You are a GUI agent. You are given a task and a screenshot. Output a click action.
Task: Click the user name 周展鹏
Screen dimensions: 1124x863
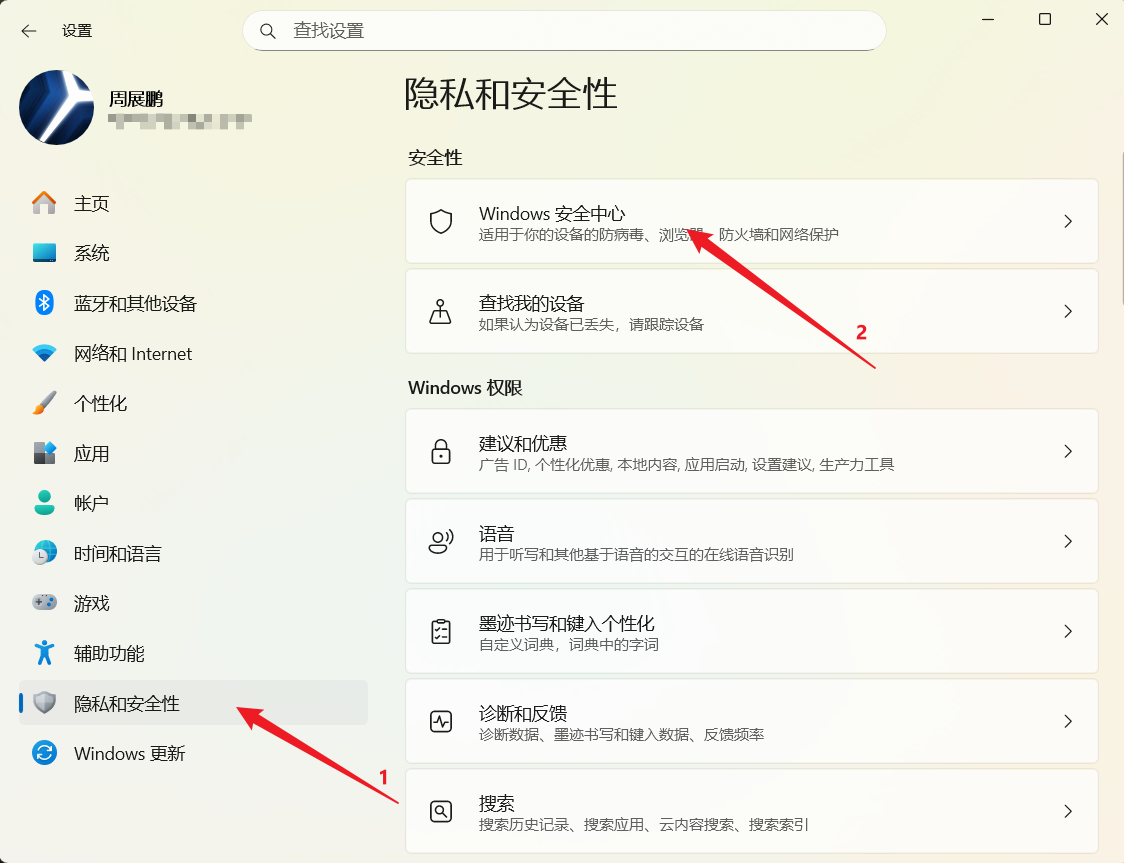(x=136, y=98)
